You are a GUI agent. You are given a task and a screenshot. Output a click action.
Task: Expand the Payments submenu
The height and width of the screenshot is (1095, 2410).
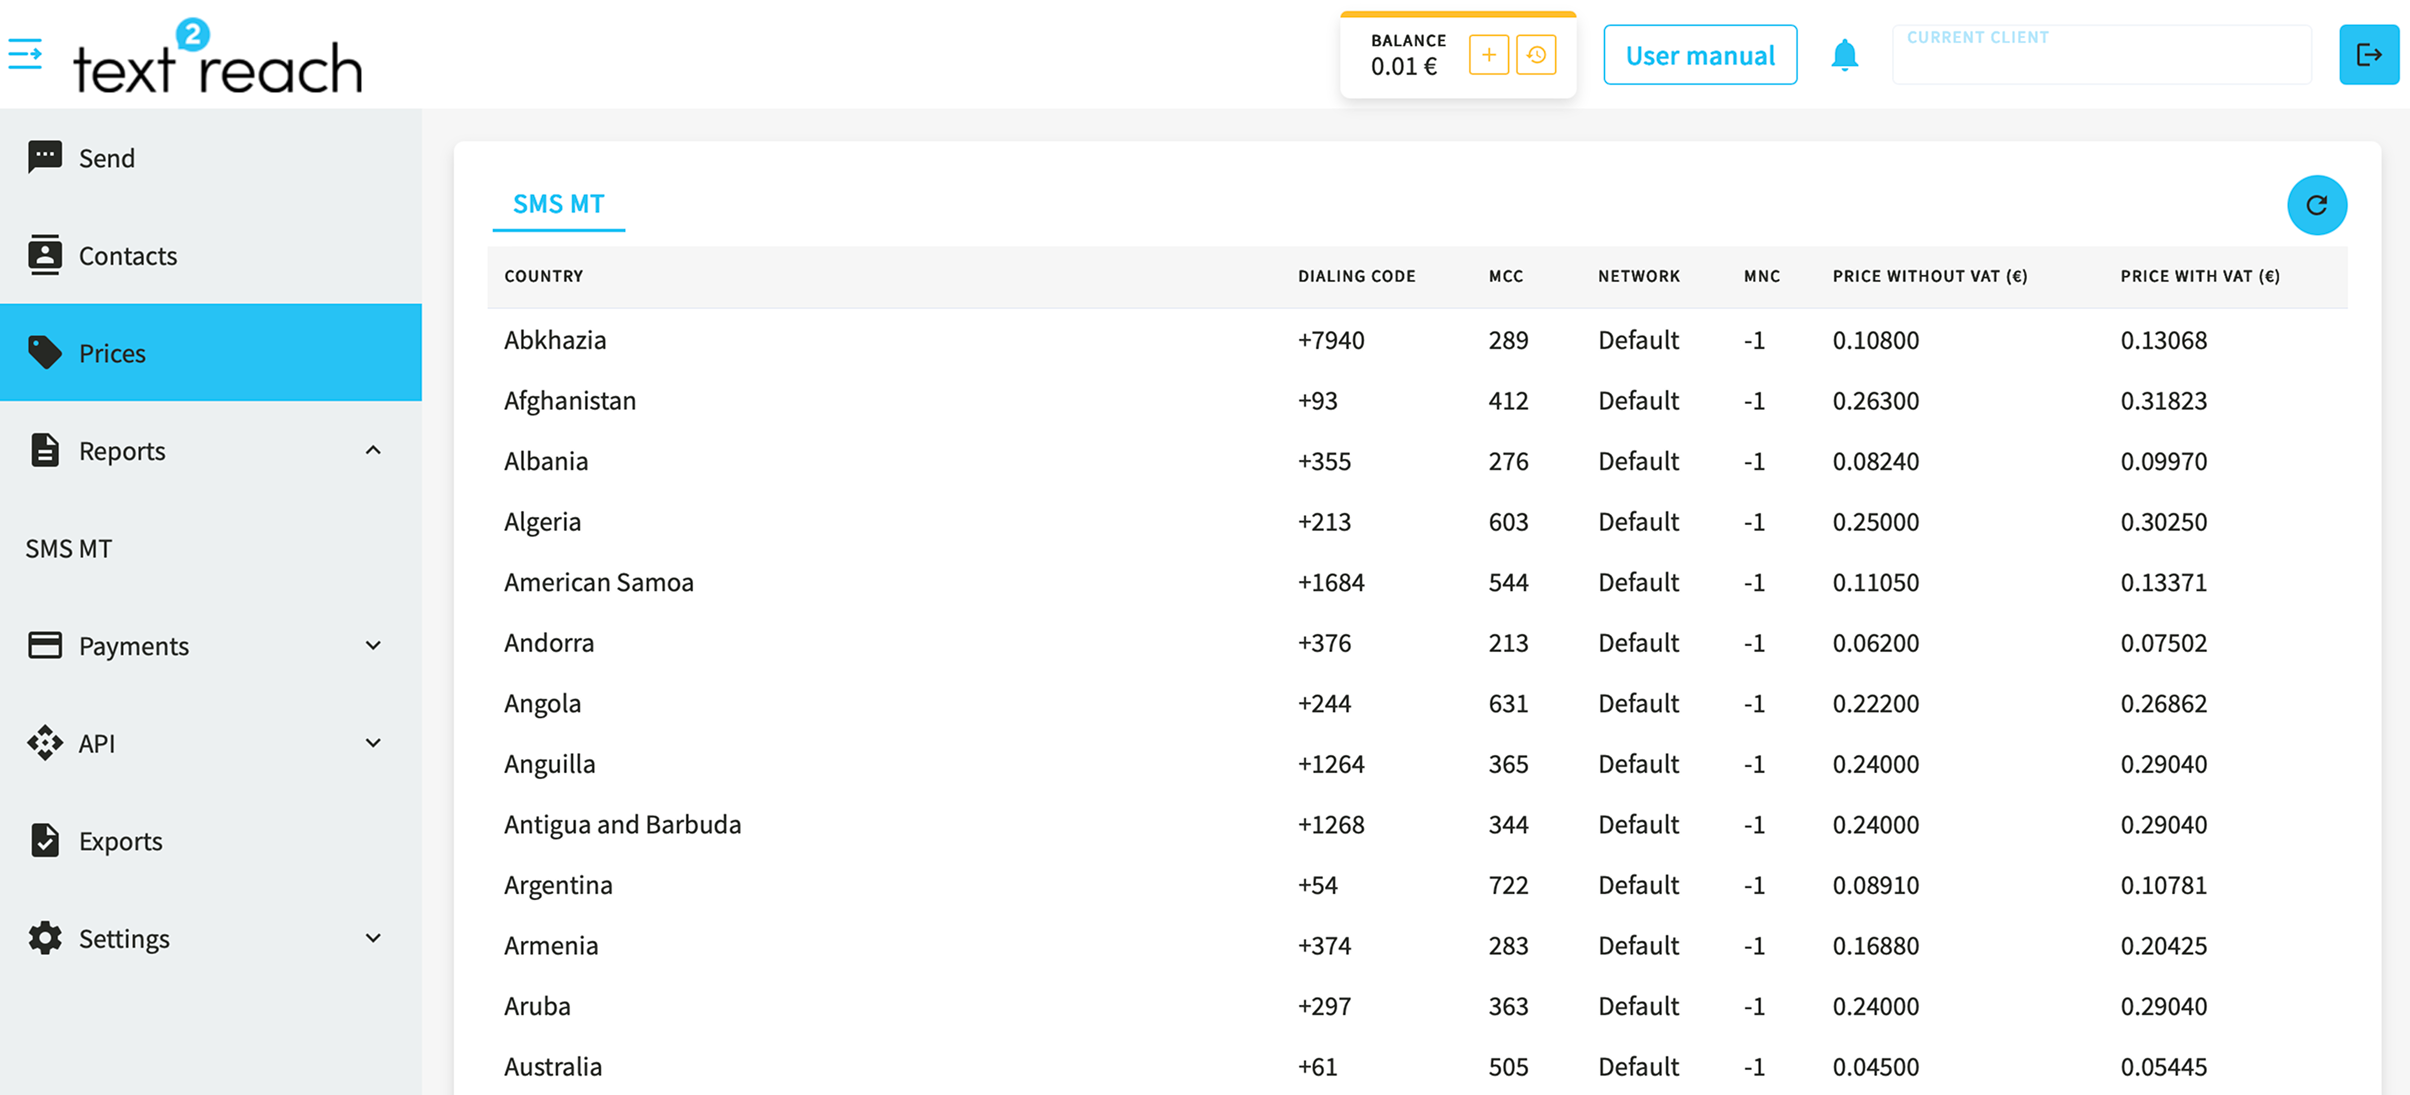[x=373, y=645]
